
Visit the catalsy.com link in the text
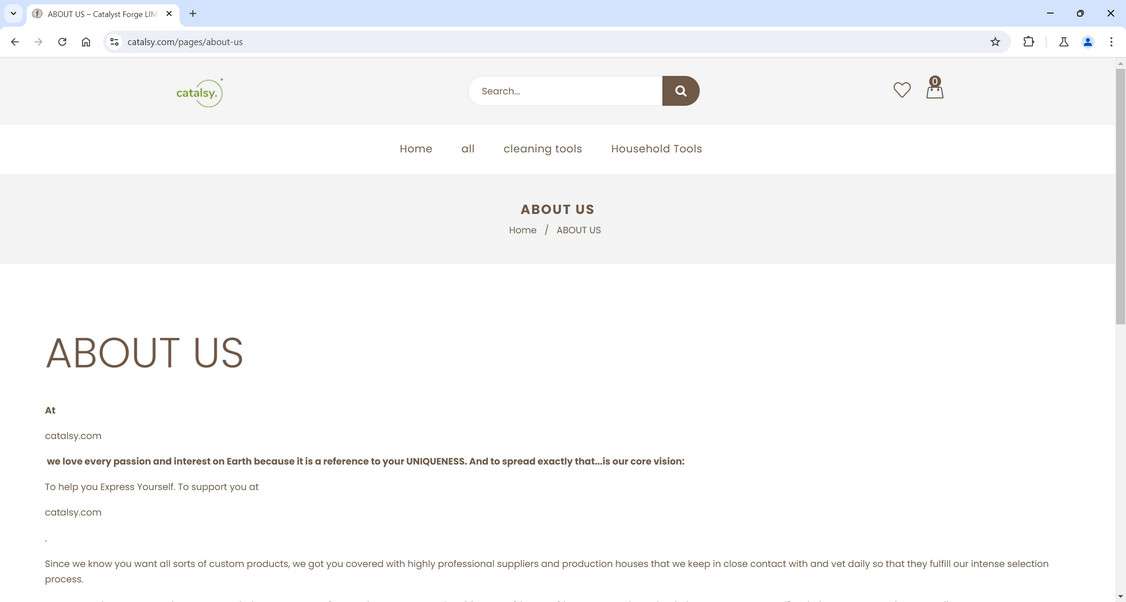pos(72,435)
